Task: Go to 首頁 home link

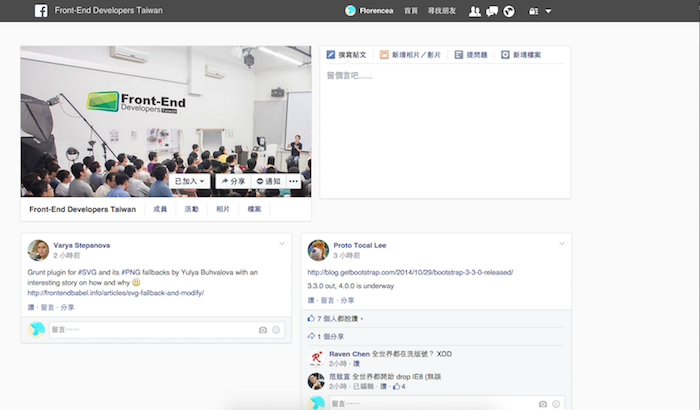Action: point(411,11)
